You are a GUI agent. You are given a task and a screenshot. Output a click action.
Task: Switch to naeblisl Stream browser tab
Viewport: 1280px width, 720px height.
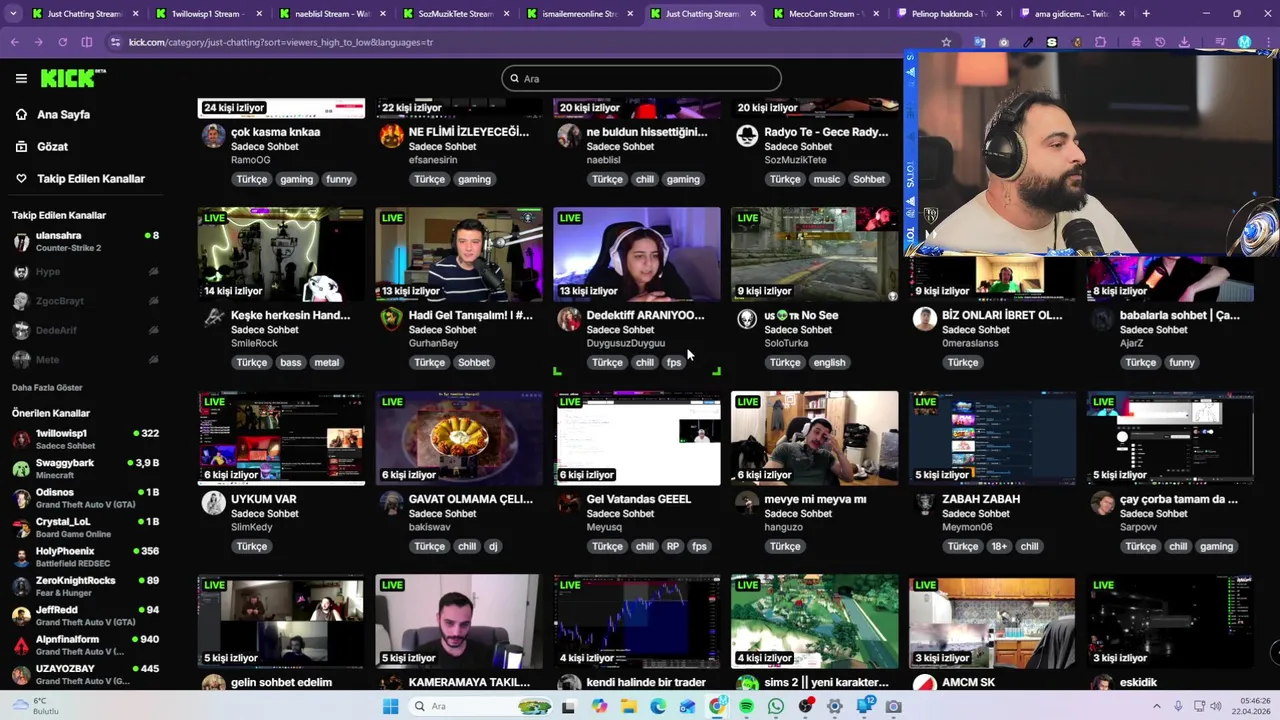coord(331,14)
